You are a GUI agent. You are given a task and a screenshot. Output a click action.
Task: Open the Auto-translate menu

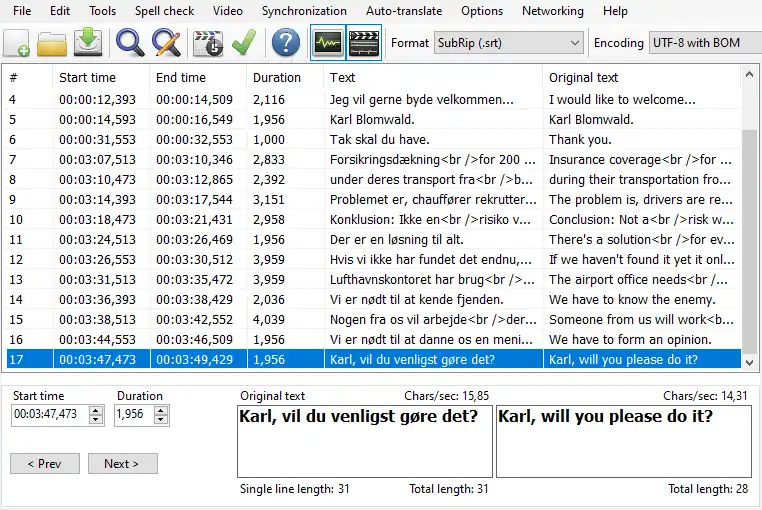(404, 11)
